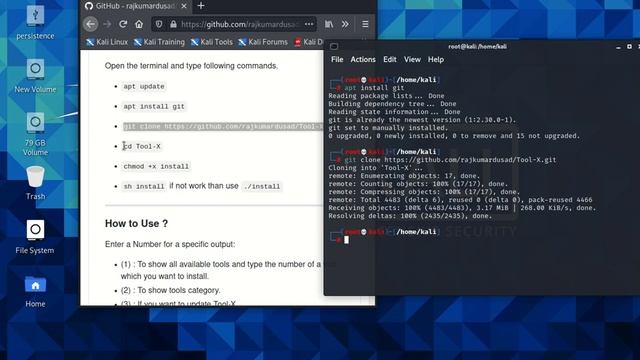Open the Kali Docs bookmark
Screen dimensions: 640x360
click(x=309, y=42)
